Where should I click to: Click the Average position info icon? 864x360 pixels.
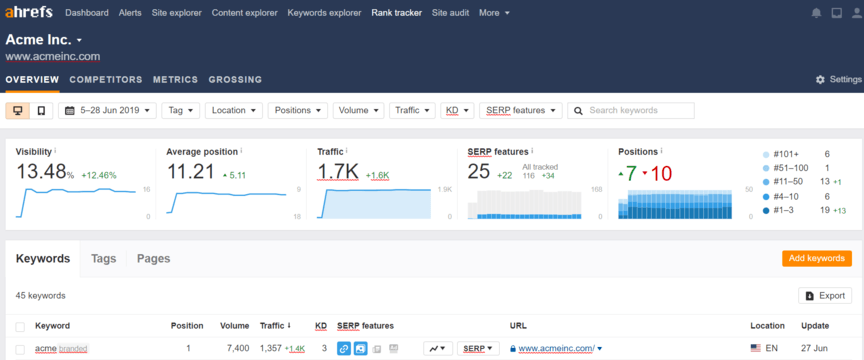point(241,150)
